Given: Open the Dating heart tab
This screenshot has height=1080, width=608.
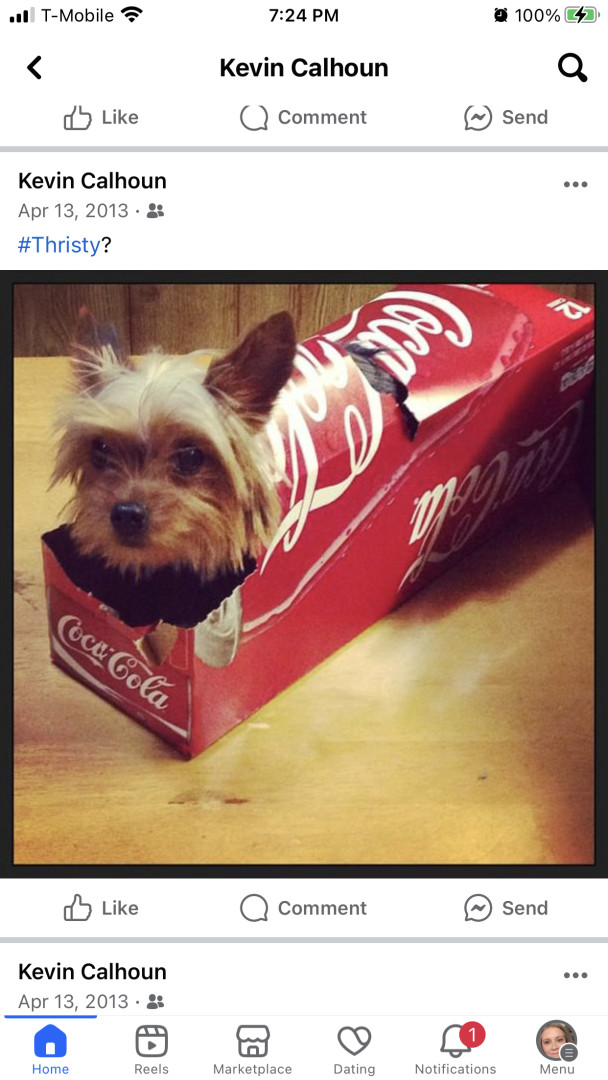Looking at the screenshot, I should click(x=354, y=1050).
